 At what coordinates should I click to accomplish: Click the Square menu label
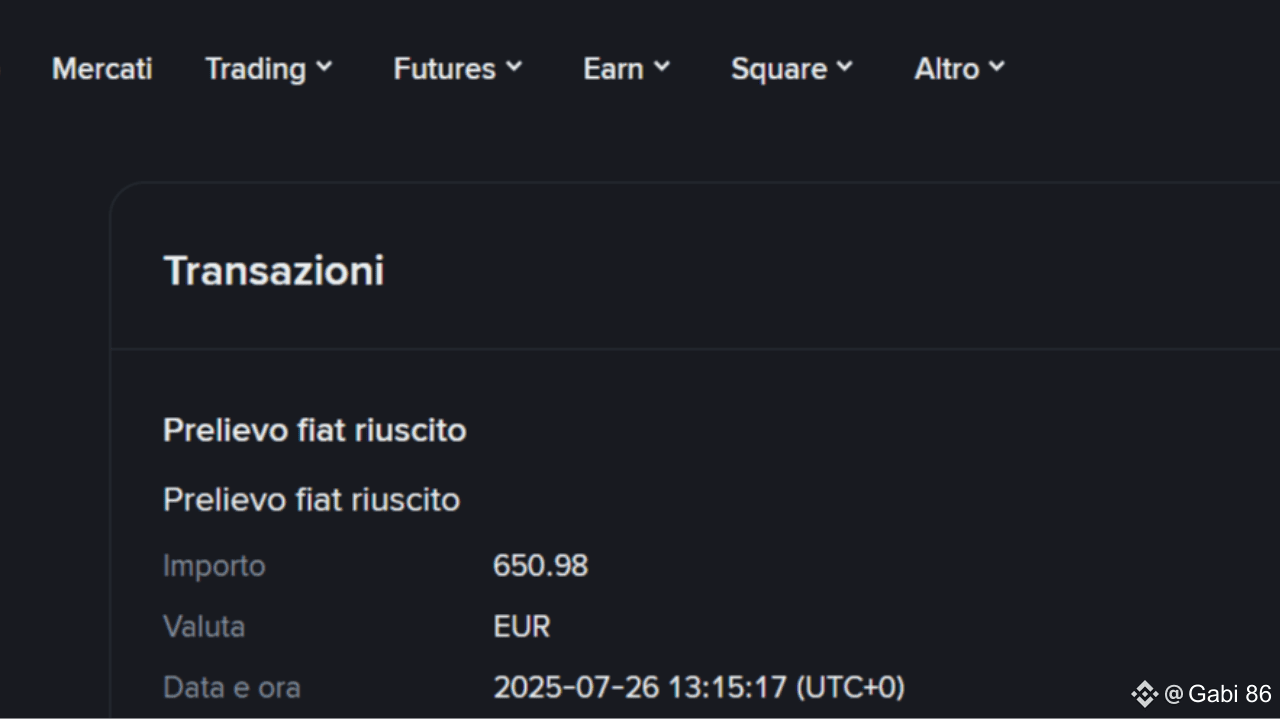[x=778, y=69]
